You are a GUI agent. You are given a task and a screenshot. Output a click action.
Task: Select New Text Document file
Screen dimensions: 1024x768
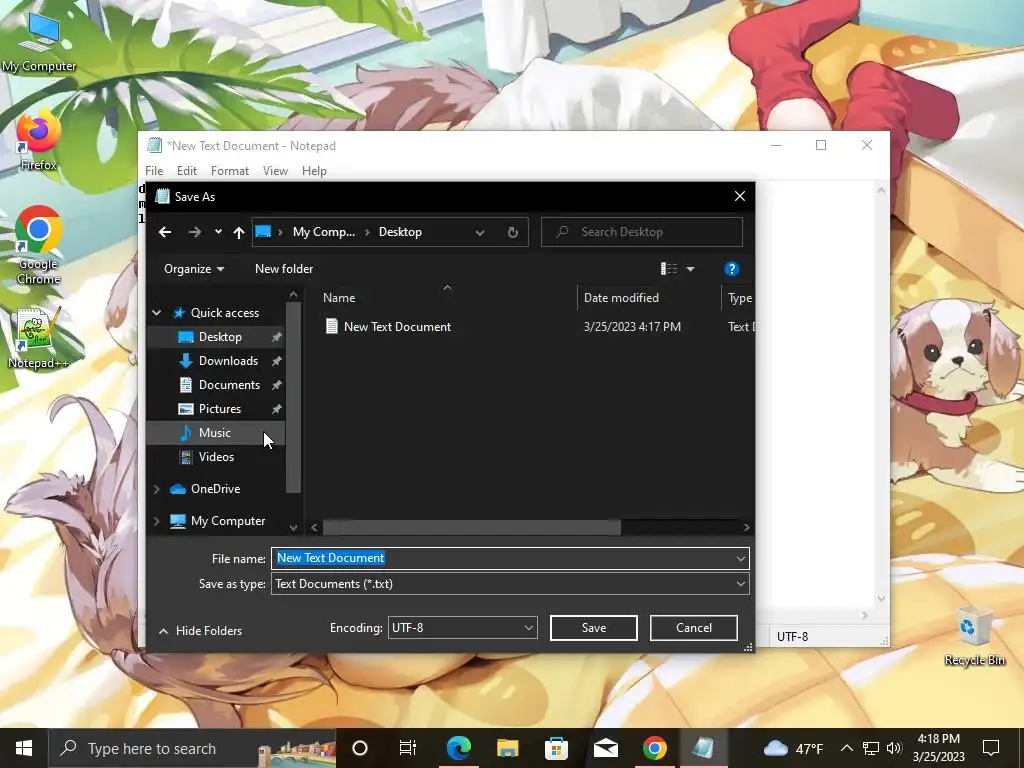coord(397,327)
